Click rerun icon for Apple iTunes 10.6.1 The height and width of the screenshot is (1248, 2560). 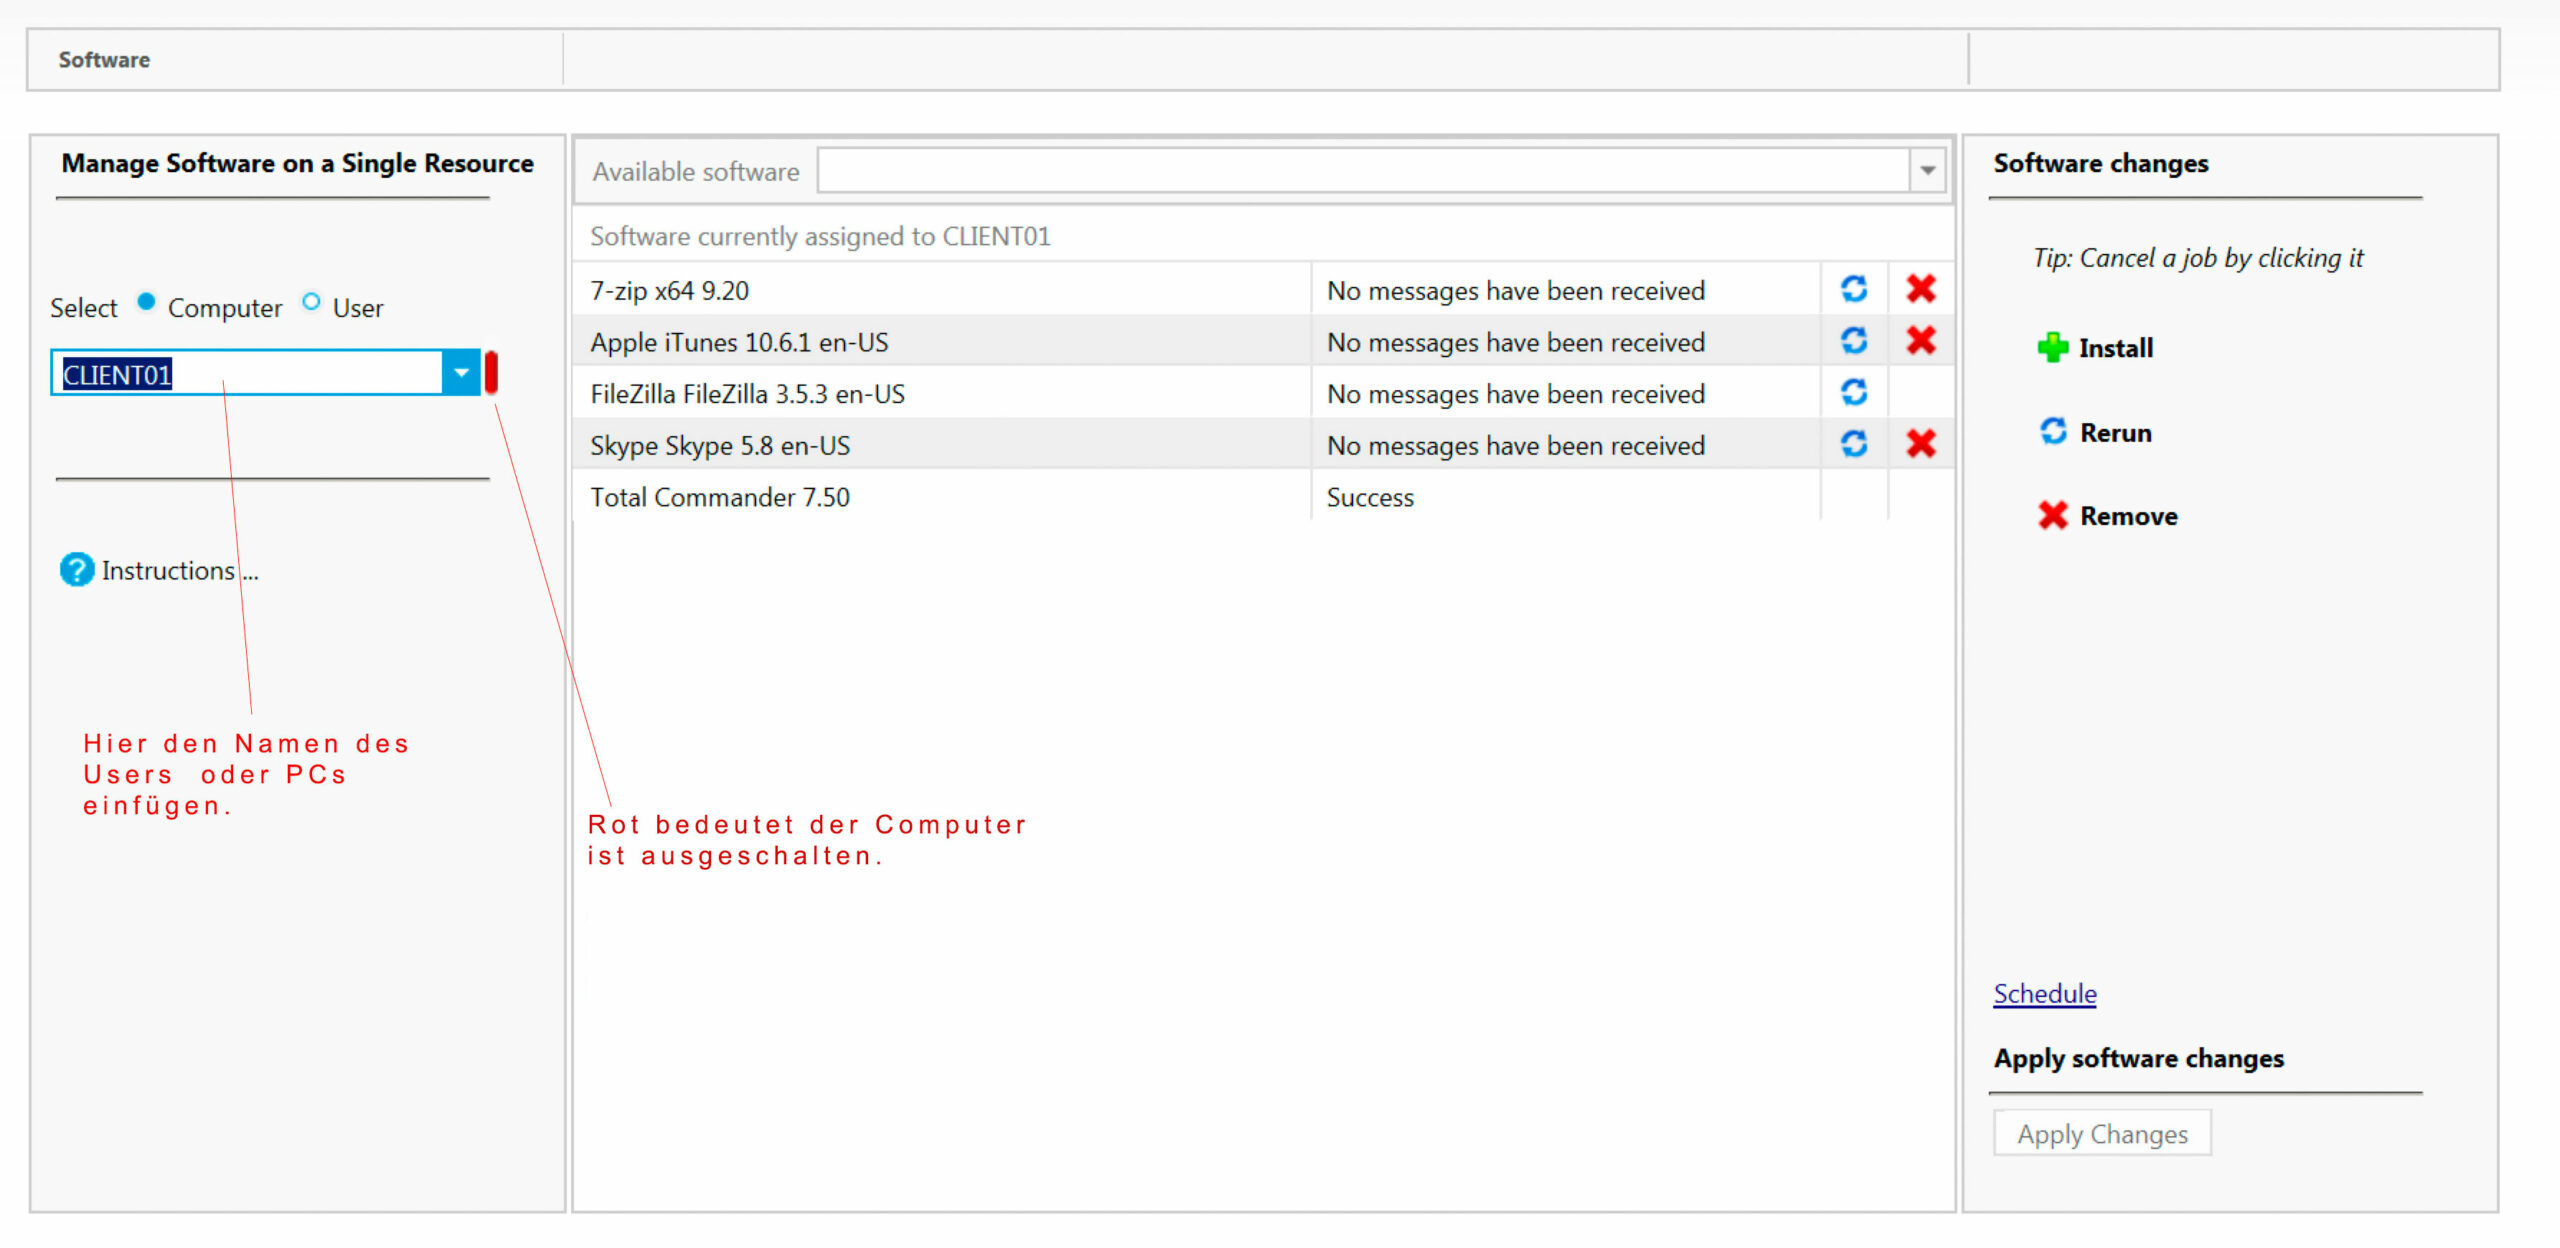pyautogui.click(x=1854, y=341)
